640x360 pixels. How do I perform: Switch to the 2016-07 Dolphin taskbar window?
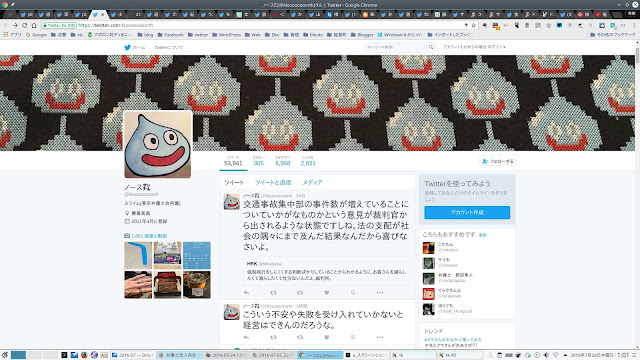[x=132, y=355]
